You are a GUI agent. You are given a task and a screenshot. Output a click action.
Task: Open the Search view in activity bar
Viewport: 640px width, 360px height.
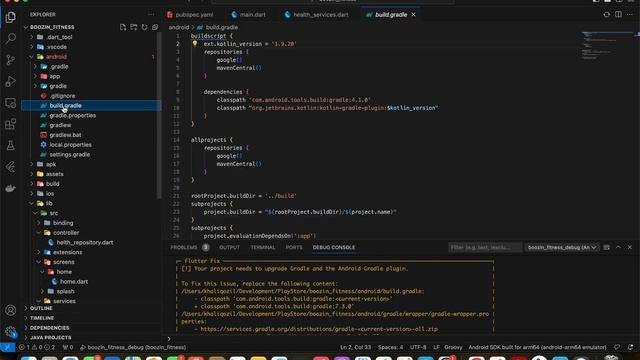point(11,38)
